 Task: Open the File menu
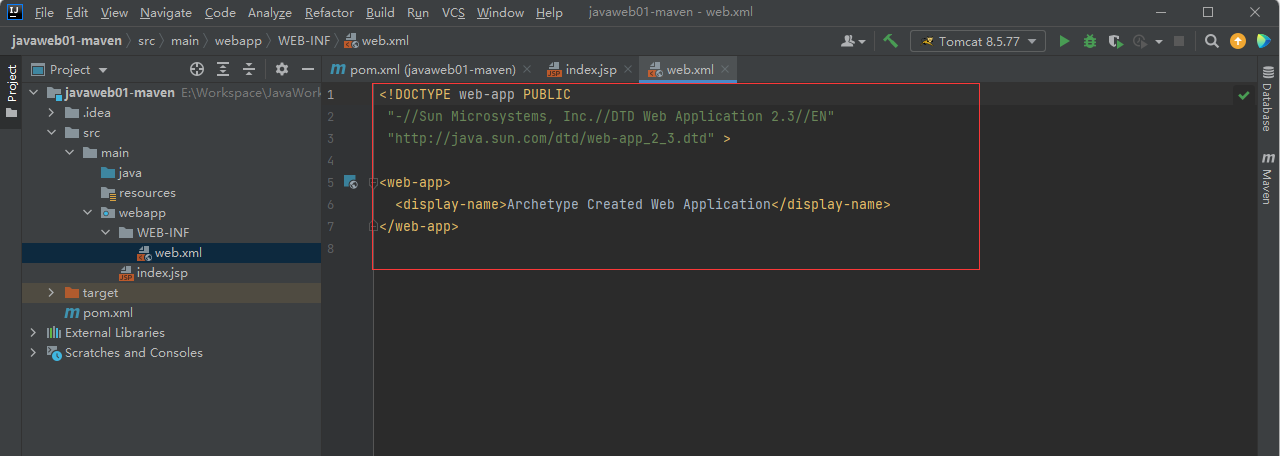(44, 13)
